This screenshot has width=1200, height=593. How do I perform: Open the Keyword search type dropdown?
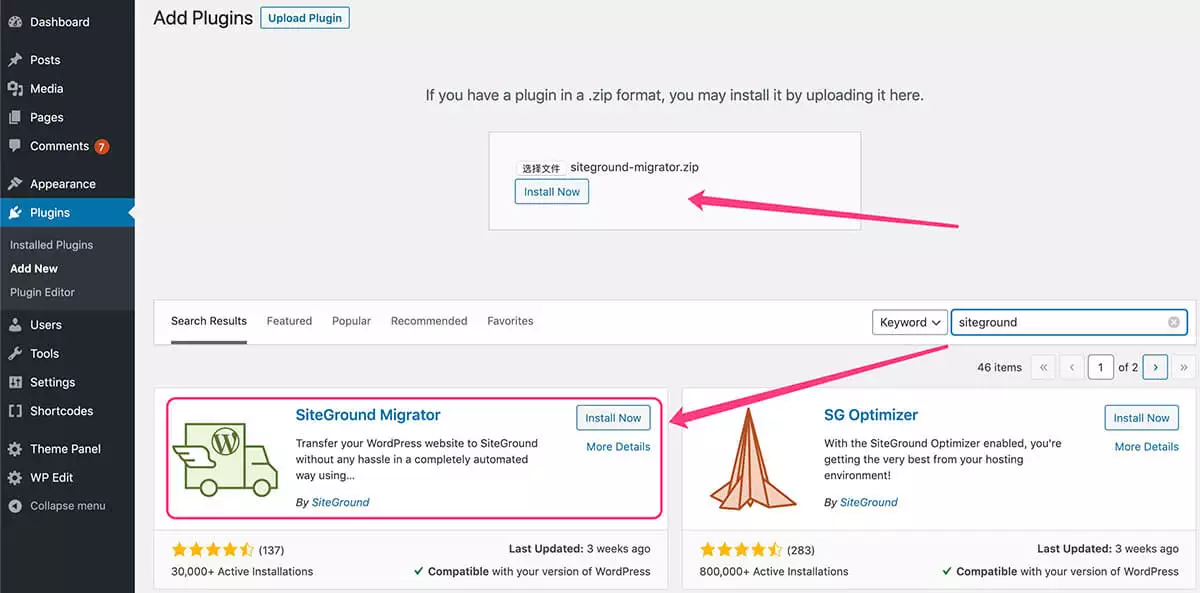pyautogui.click(x=910, y=322)
